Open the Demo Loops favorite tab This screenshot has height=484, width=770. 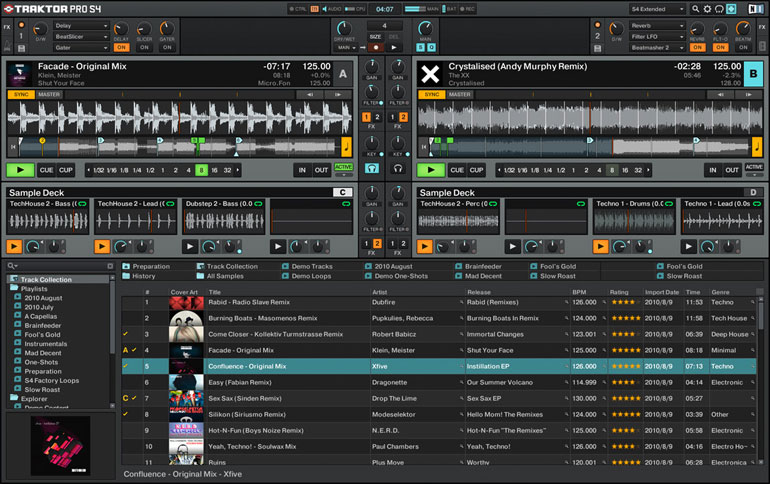[x=312, y=276]
